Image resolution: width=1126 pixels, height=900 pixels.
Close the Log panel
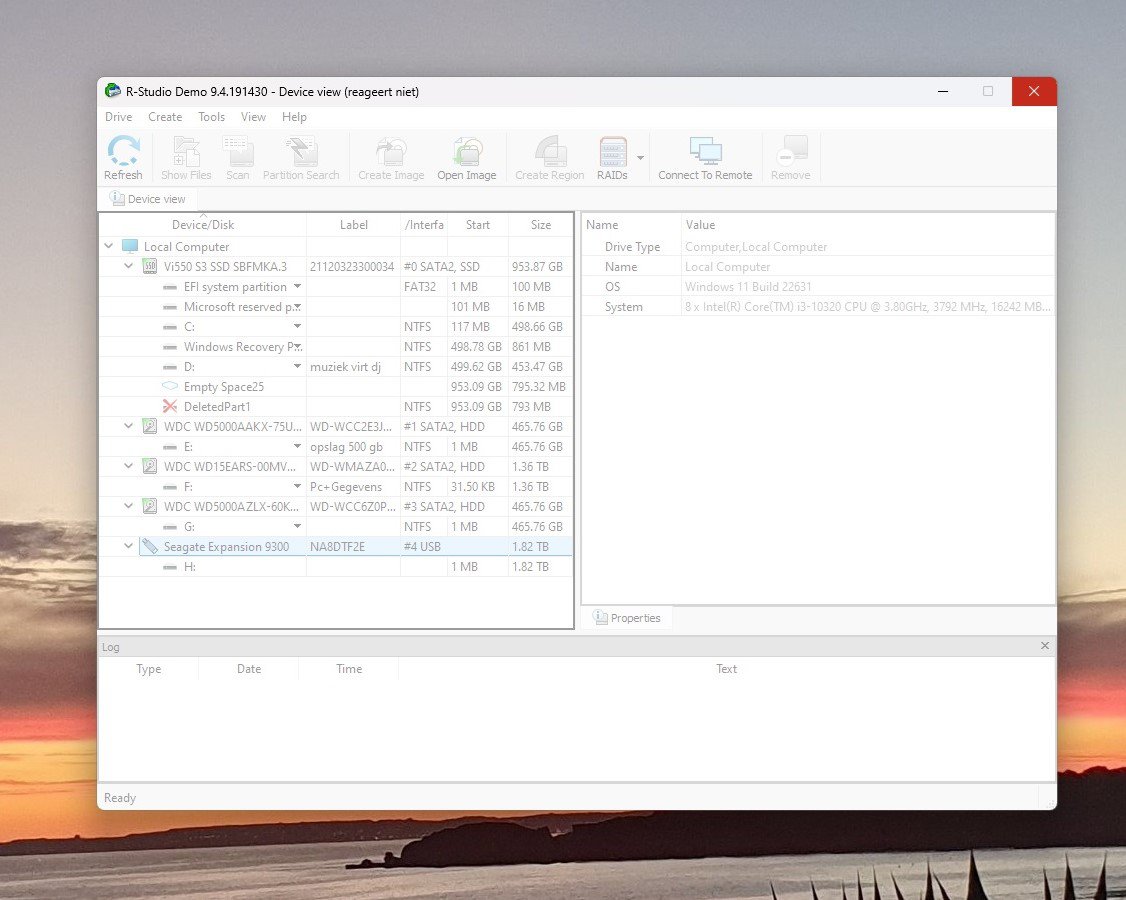1045,646
